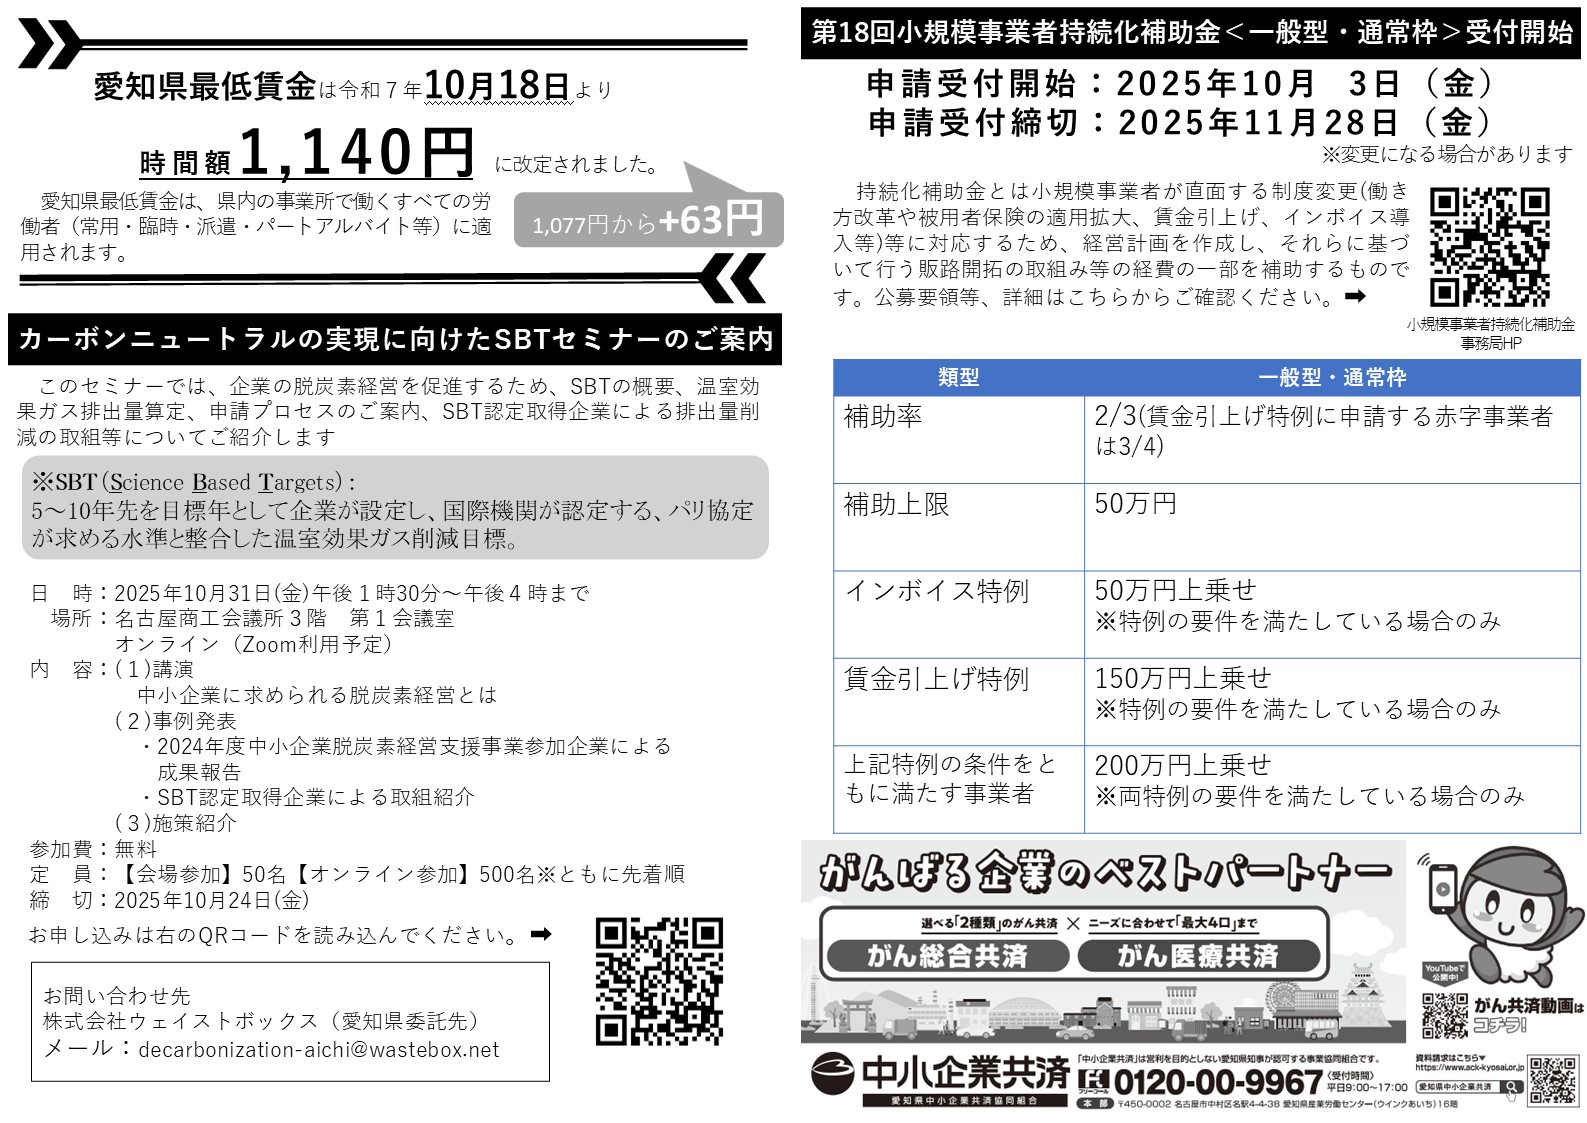The height and width of the screenshot is (1123, 1587).
Task: Click the decarbonization-aichi@wastebox.net email address
Action: click(x=318, y=1050)
